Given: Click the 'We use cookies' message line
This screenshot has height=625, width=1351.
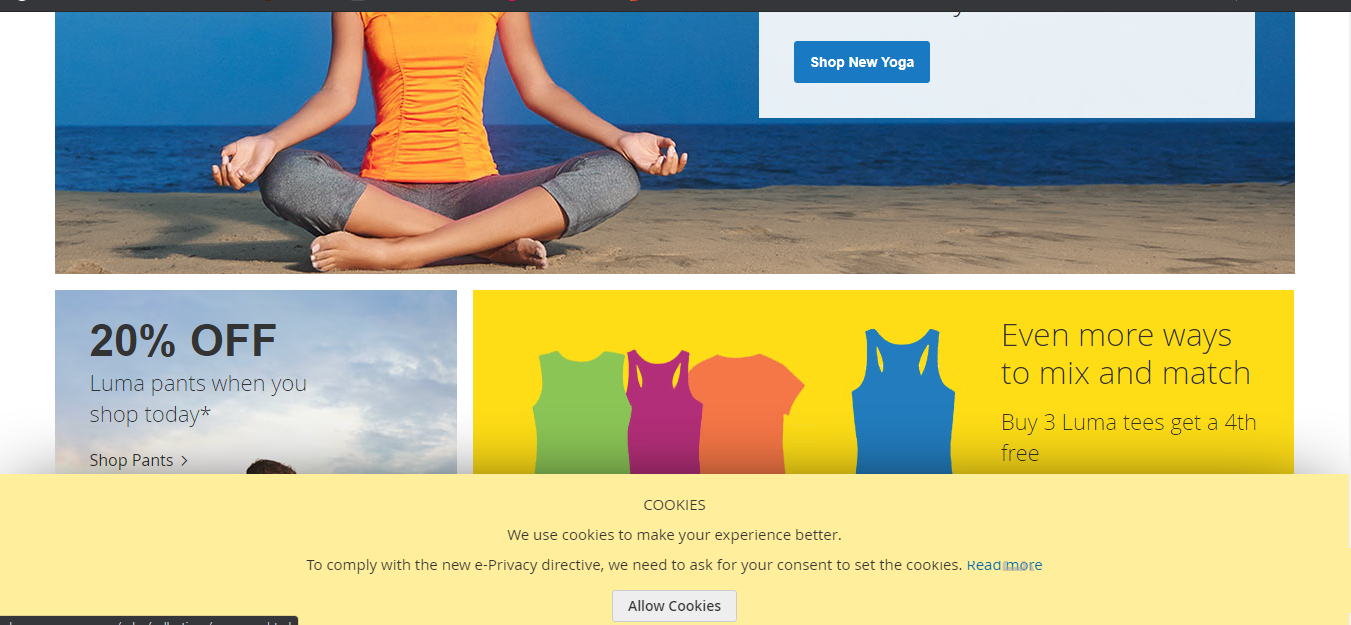Looking at the screenshot, I should pyautogui.click(x=674, y=535).
